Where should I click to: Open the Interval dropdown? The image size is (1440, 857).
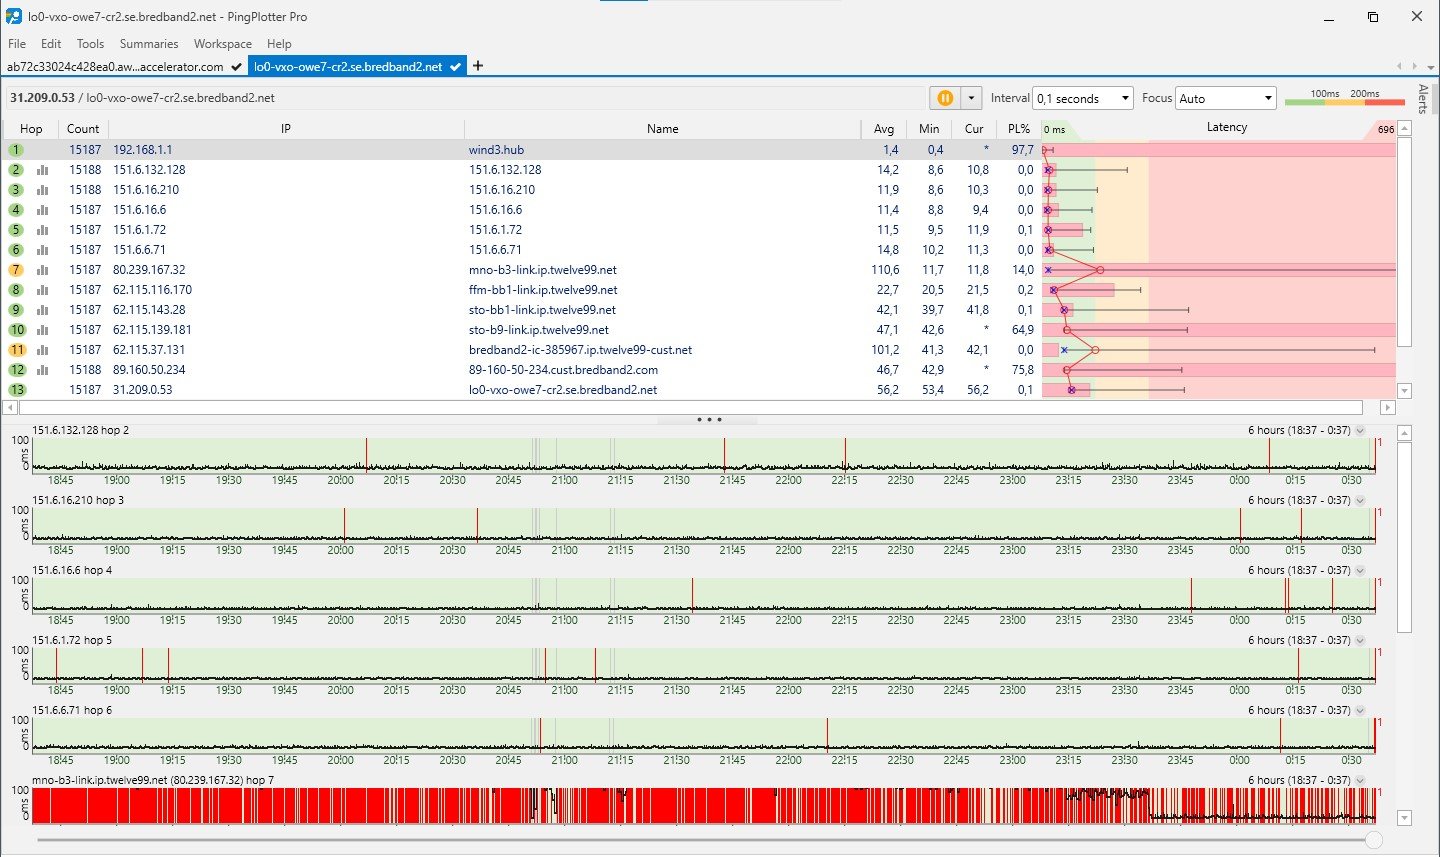(x=1082, y=98)
